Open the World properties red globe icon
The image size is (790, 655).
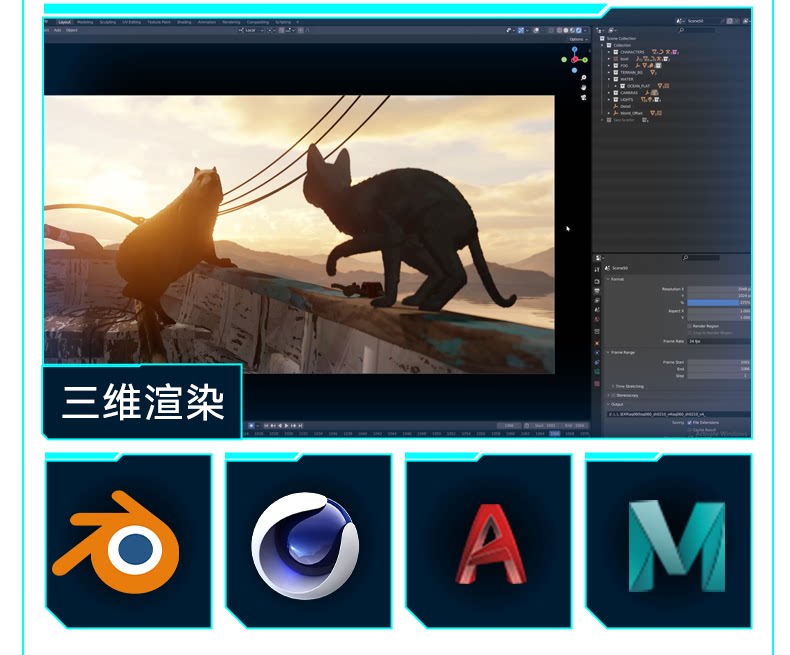tap(597, 319)
